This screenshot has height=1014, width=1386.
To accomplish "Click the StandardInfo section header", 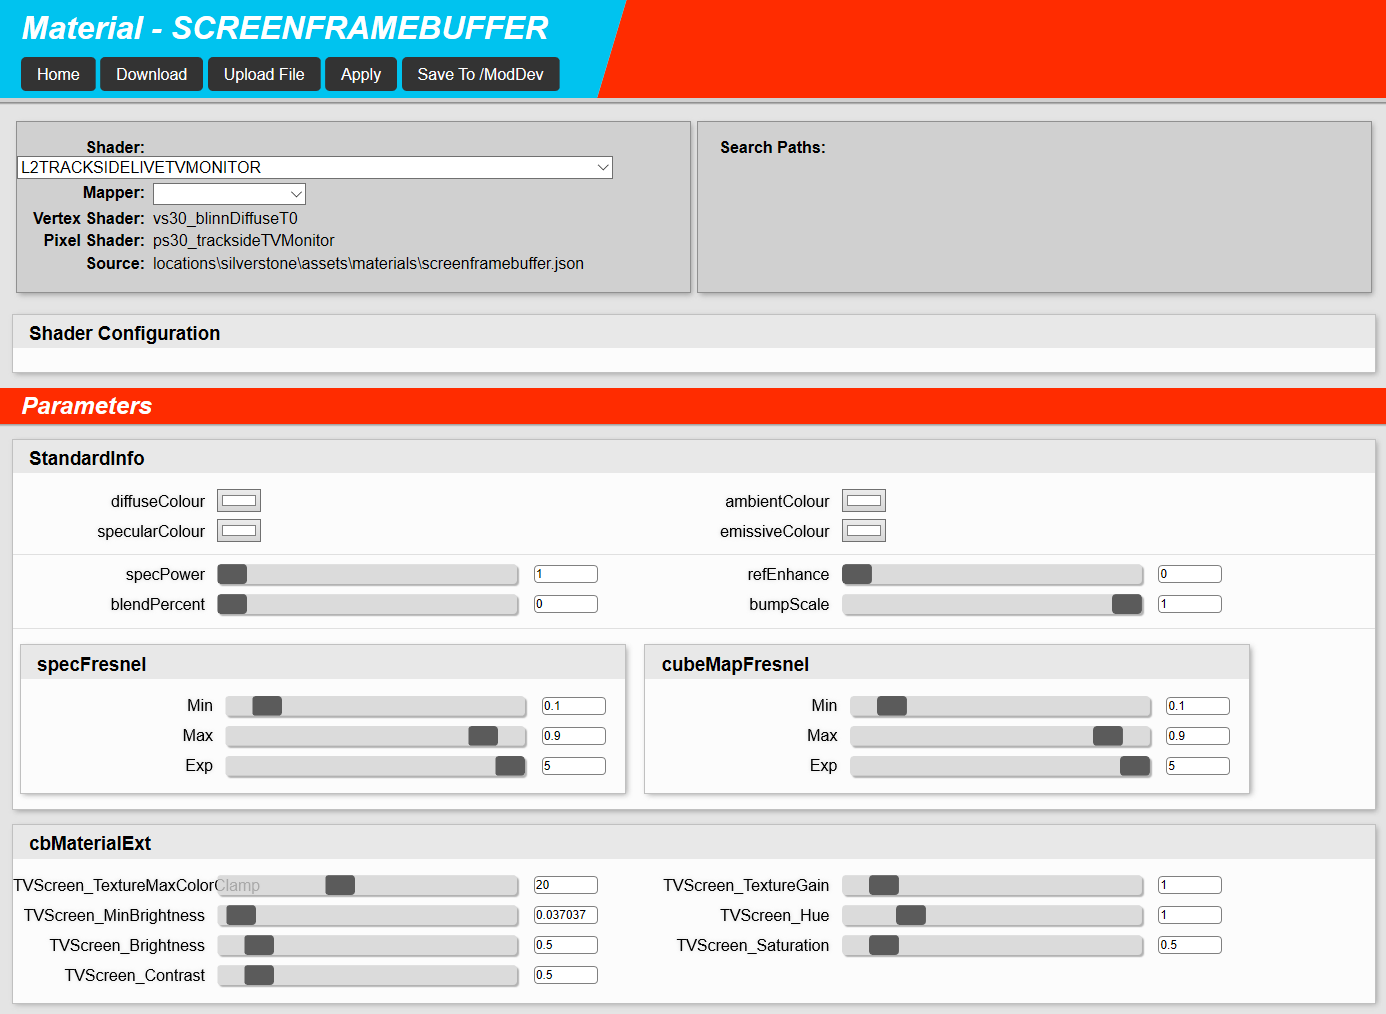I will tap(694, 458).
